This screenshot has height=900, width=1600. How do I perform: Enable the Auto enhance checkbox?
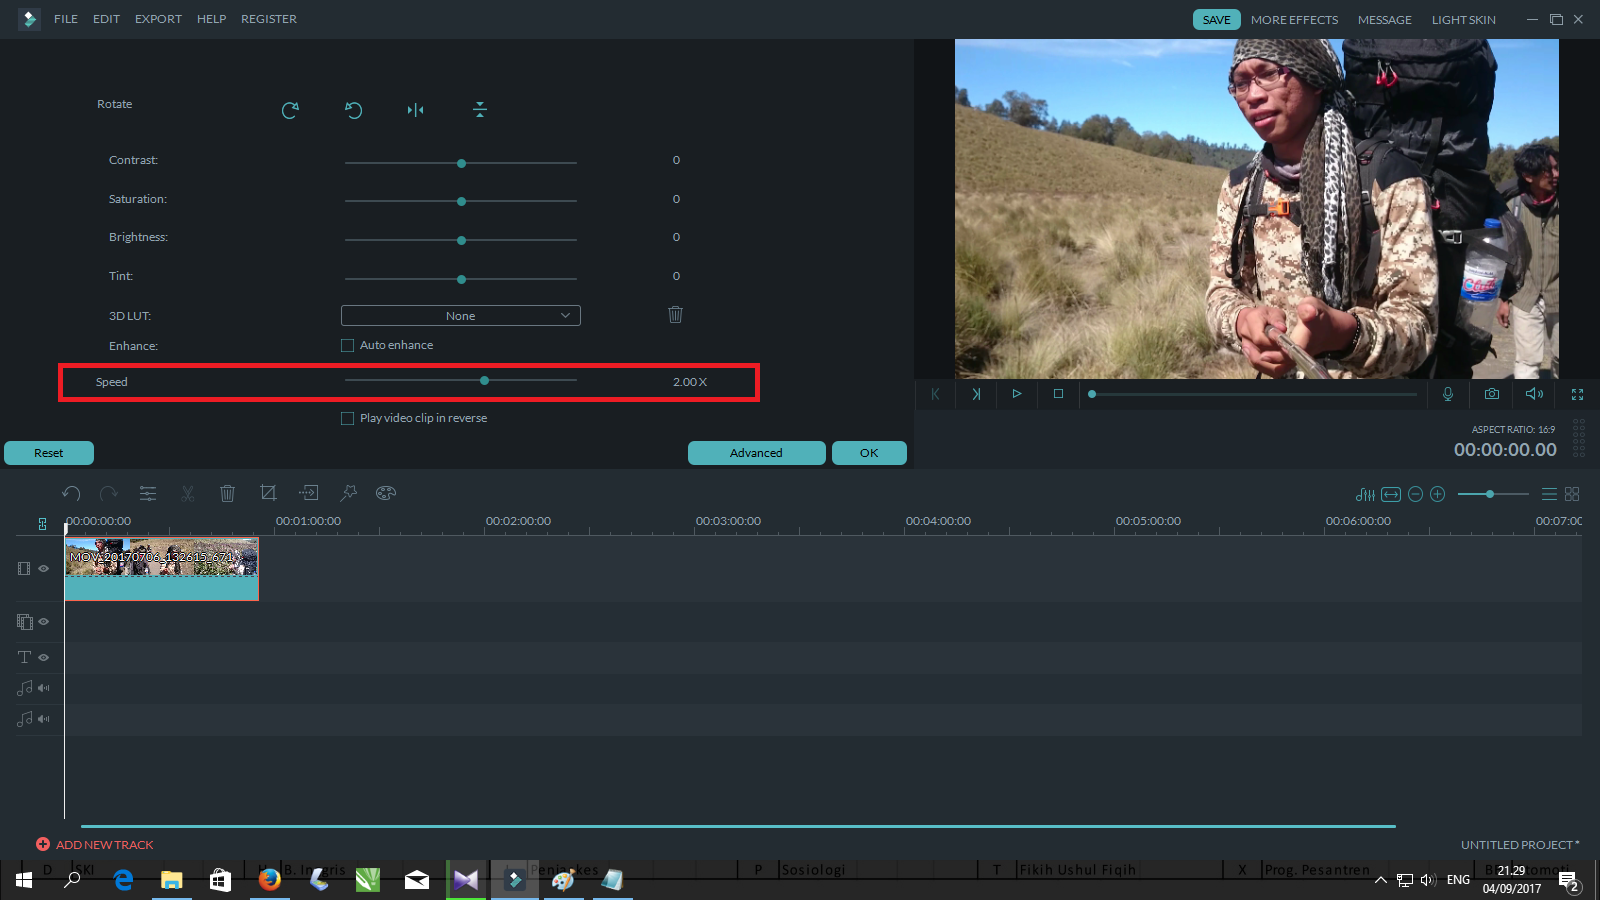[x=347, y=345]
